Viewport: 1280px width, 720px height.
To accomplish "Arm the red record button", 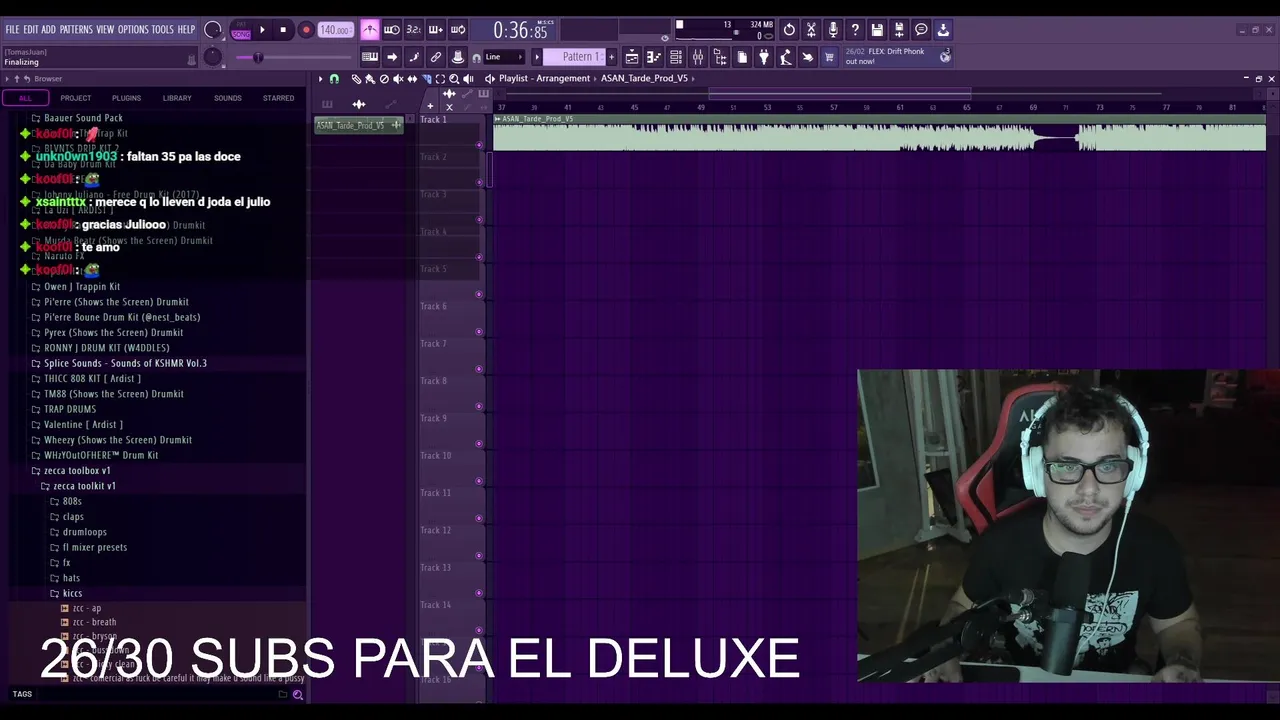I will coord(306,30).
